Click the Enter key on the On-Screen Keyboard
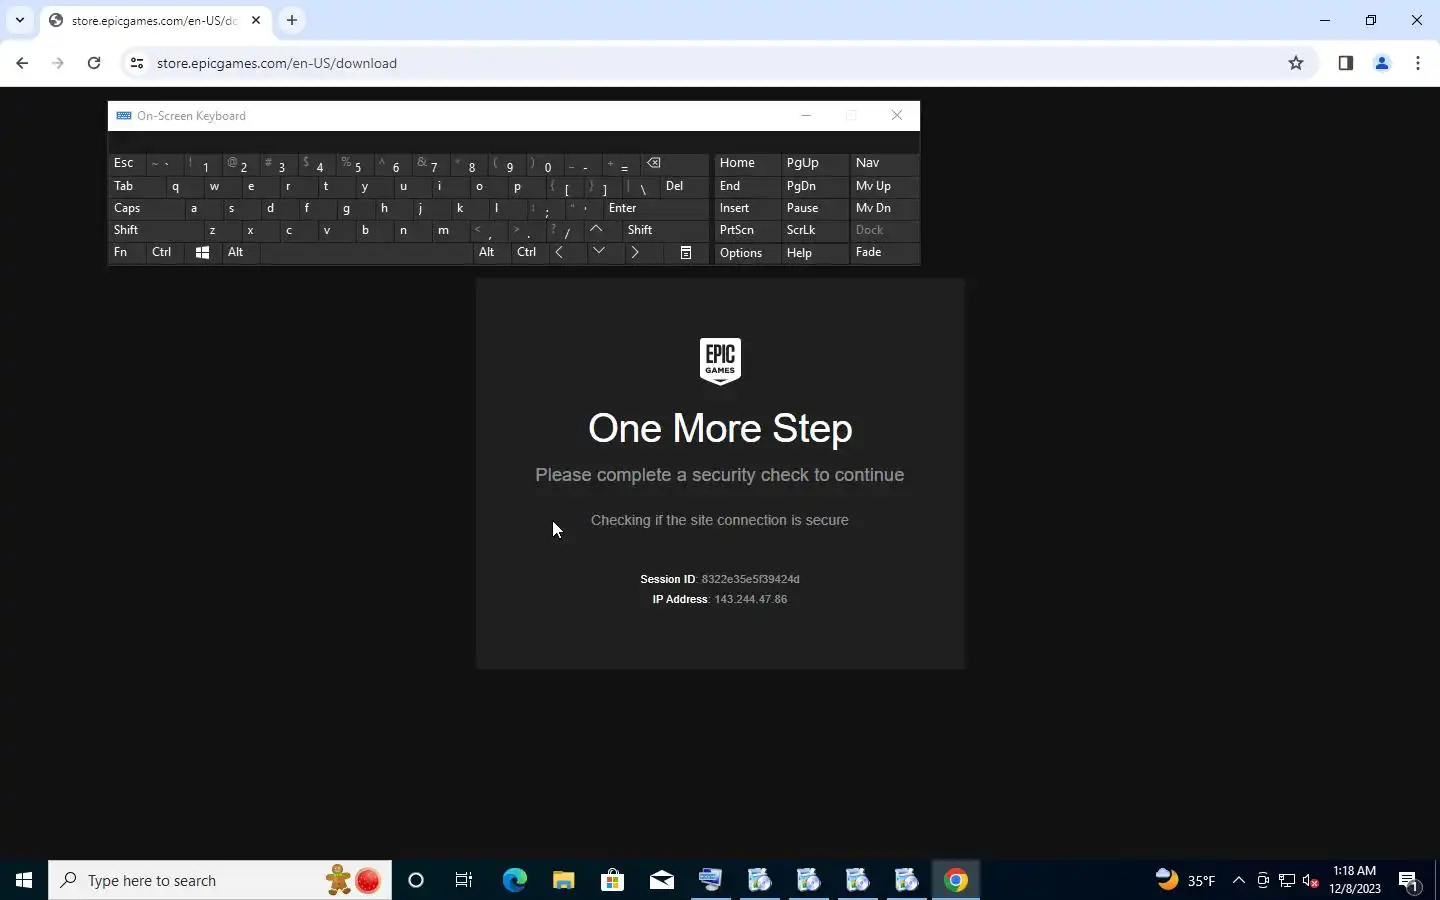1440x900 pixels. (656, 208)
